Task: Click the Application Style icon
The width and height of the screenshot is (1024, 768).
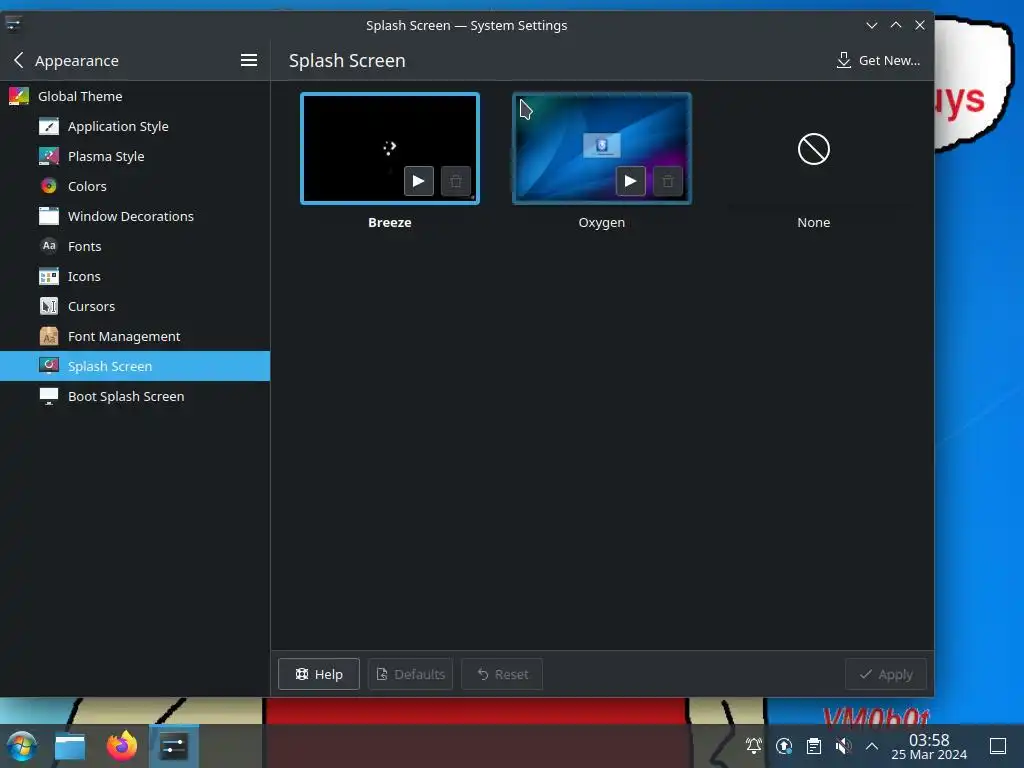Action: (x=49, y=126)
